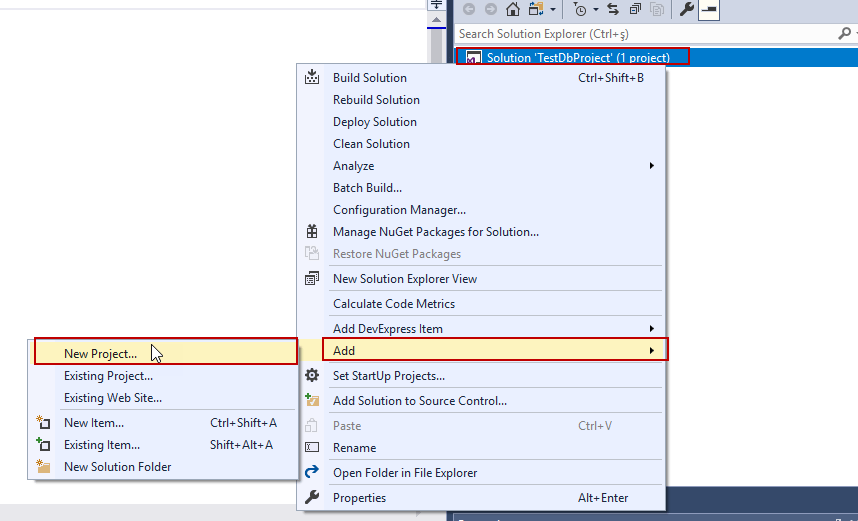This screenshot has height=521, width=858.
Task: Choose Existing Project in Add submenu
Action: click(163, 375)
